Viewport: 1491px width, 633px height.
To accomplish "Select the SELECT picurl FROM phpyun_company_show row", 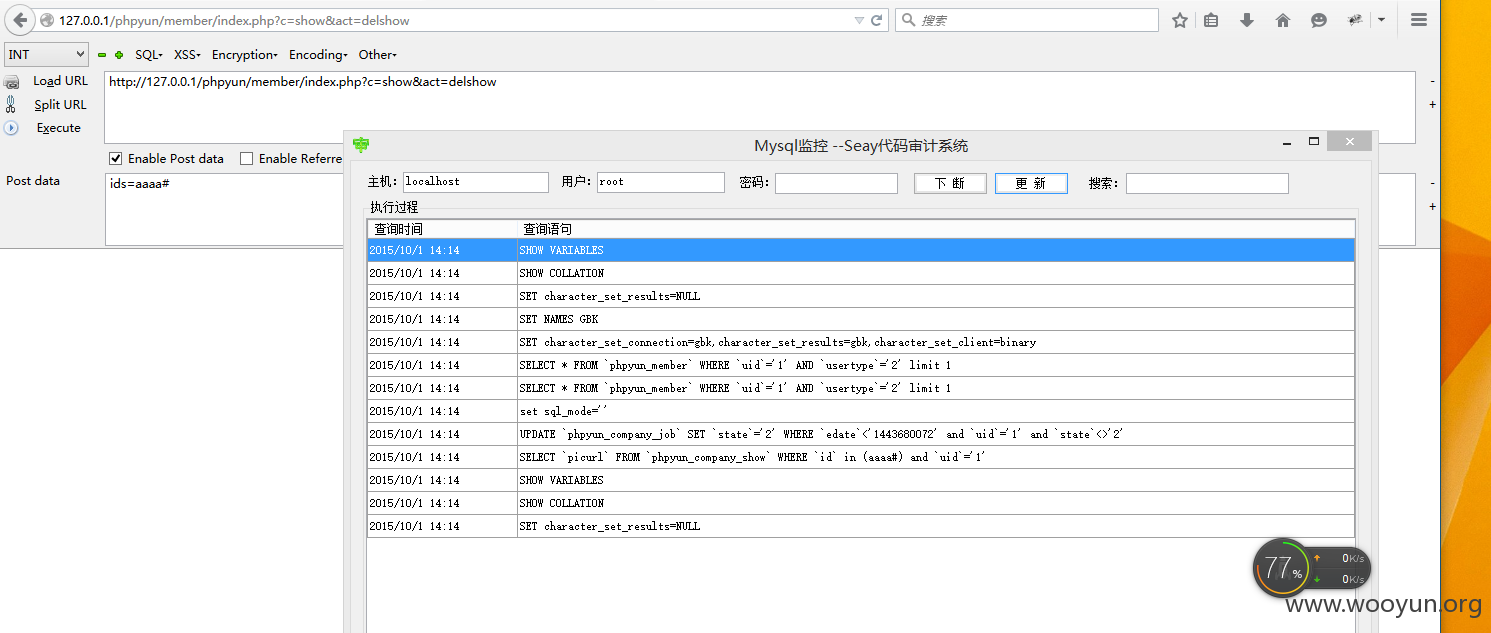I will (861, 457).
